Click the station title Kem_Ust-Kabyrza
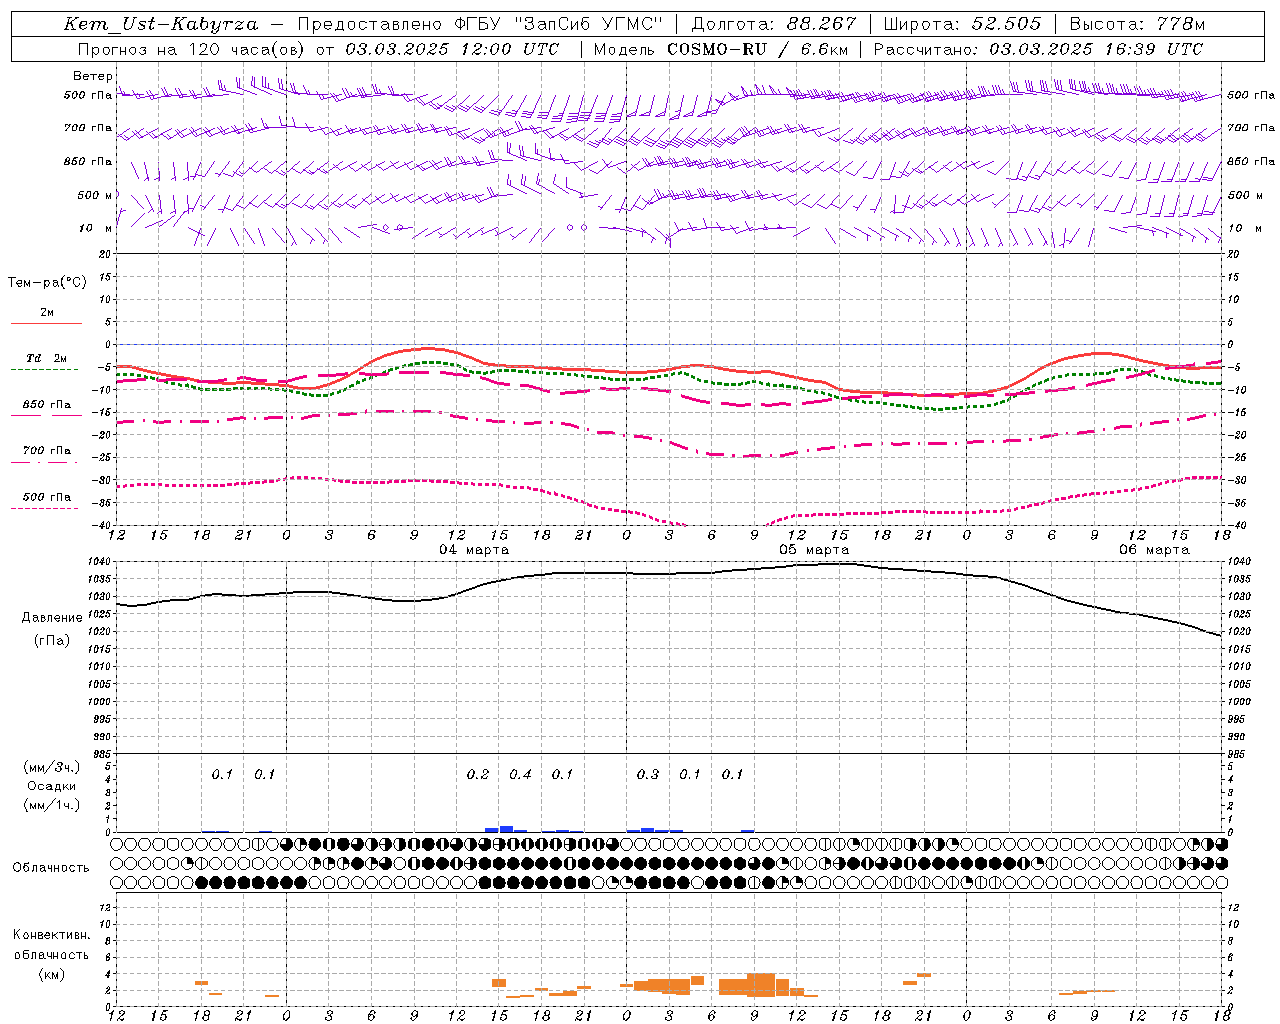The image size is (1280, 1024). (x=161, y=24)
